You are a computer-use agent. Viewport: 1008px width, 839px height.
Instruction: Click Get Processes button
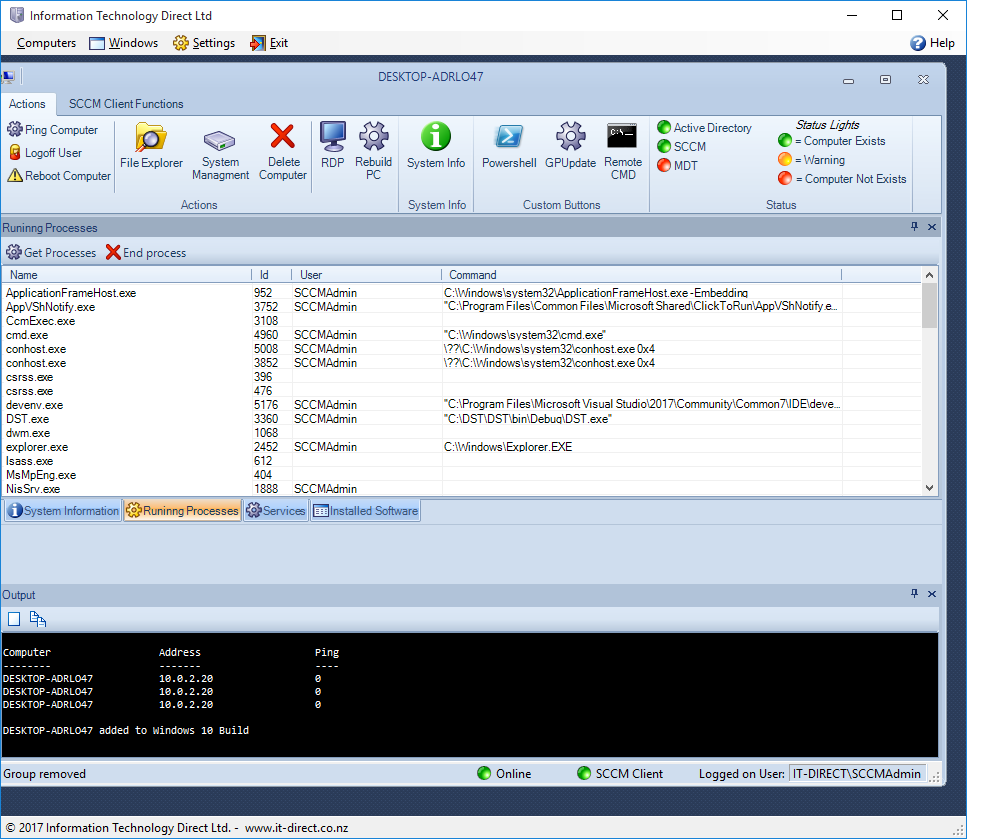coord(52,253)
